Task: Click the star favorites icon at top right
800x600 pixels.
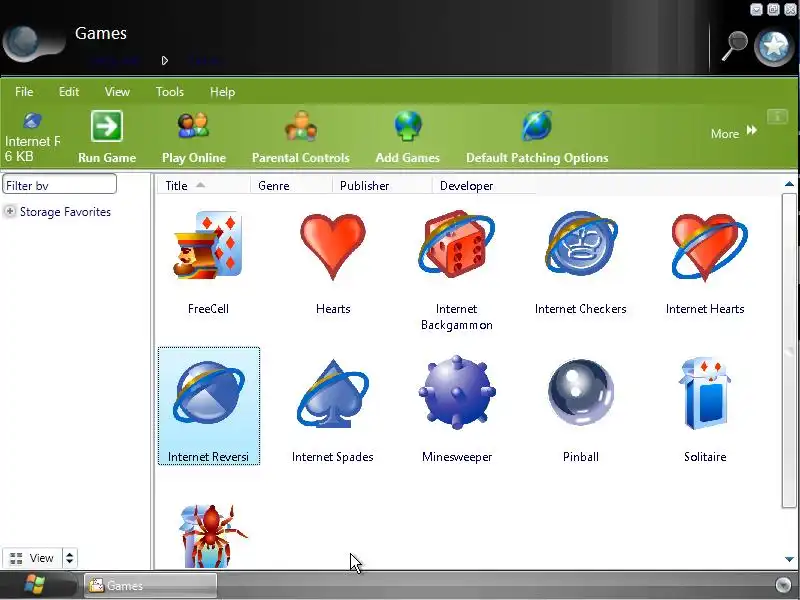Action: pos(773,47)
